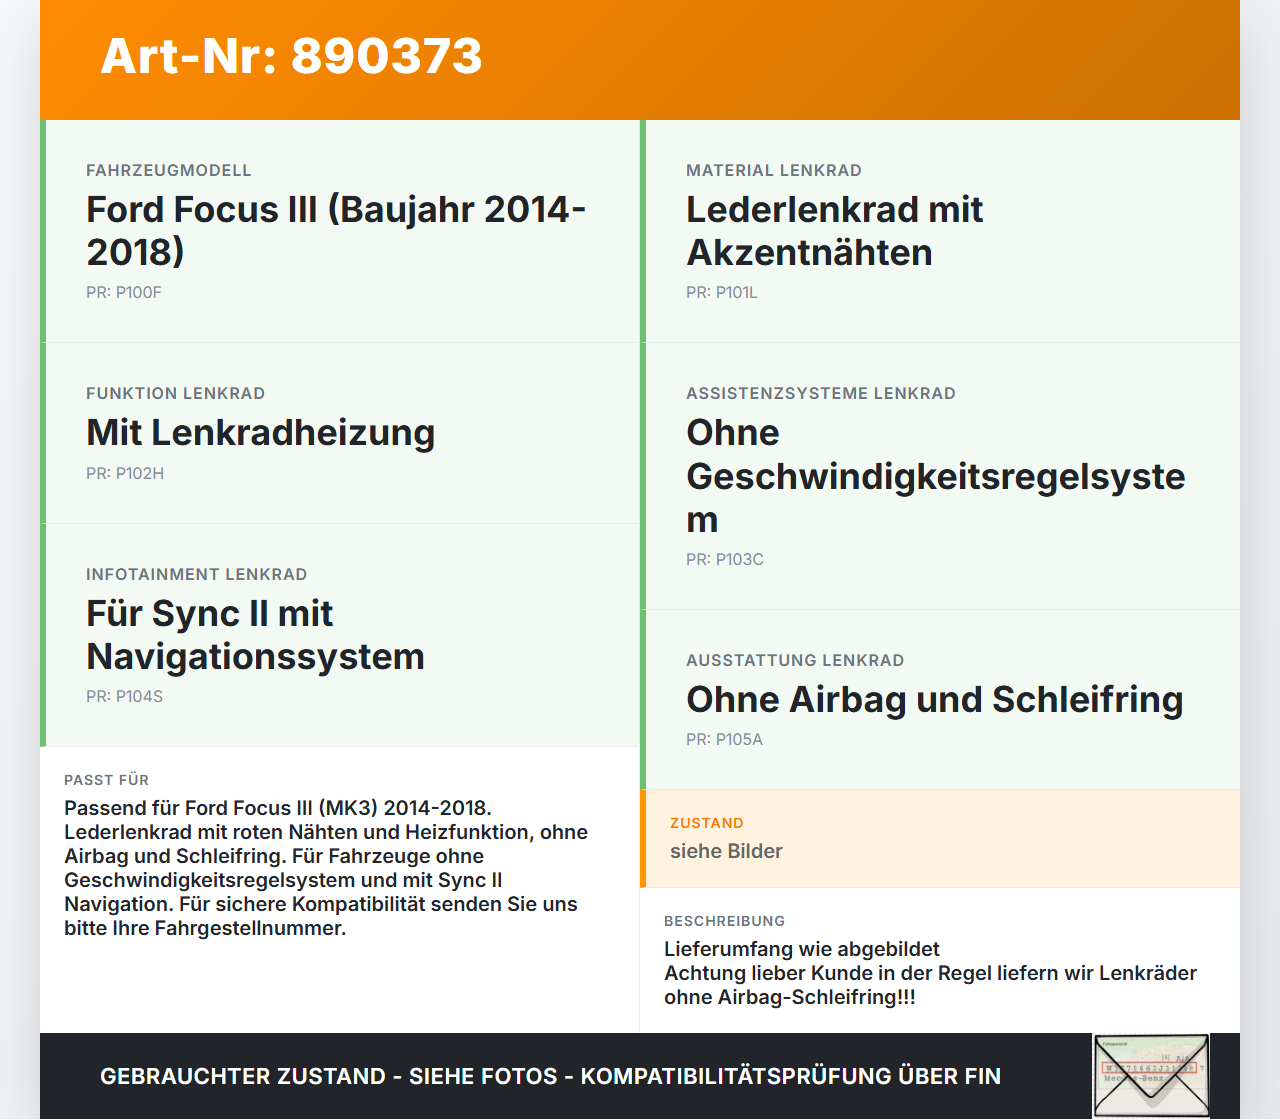
Task: Click the siehe Bilder link
Action: 726,851
